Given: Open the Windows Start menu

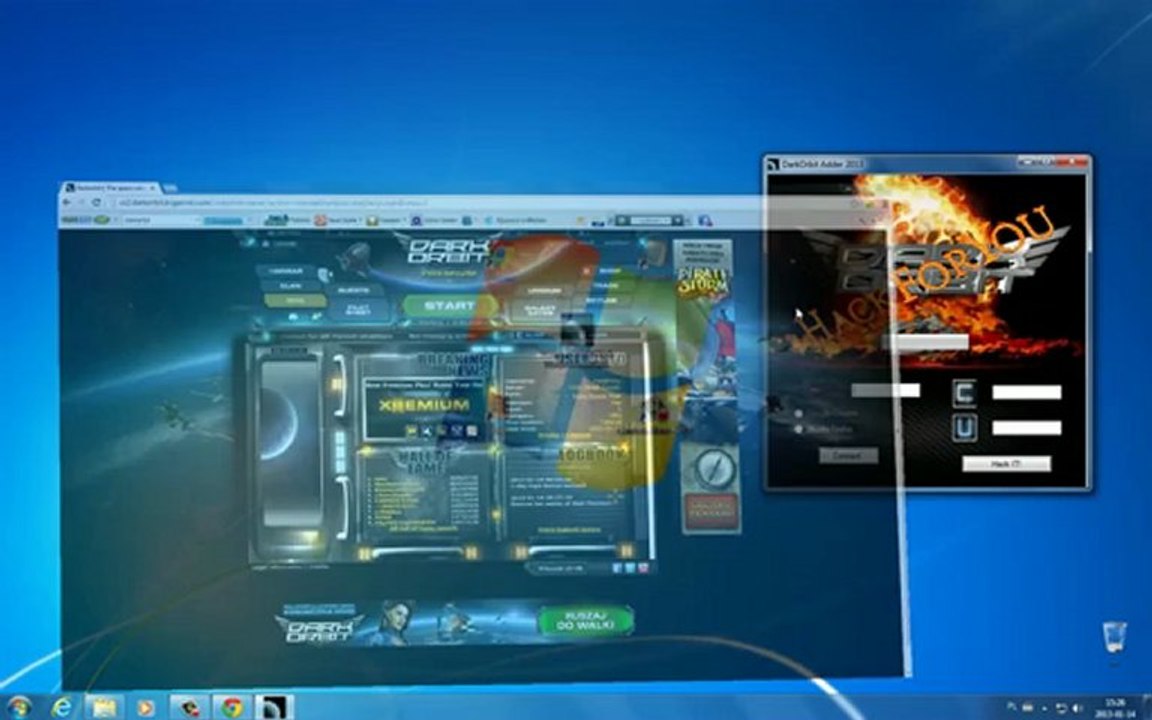Looking at the screenshot, I should [x=19, y=708].
